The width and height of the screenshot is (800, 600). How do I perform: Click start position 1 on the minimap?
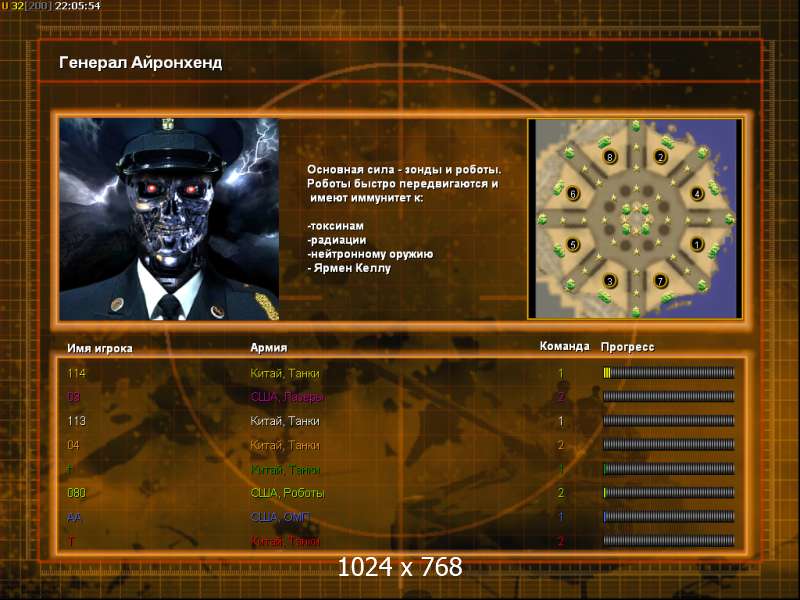tap(697, 244)
